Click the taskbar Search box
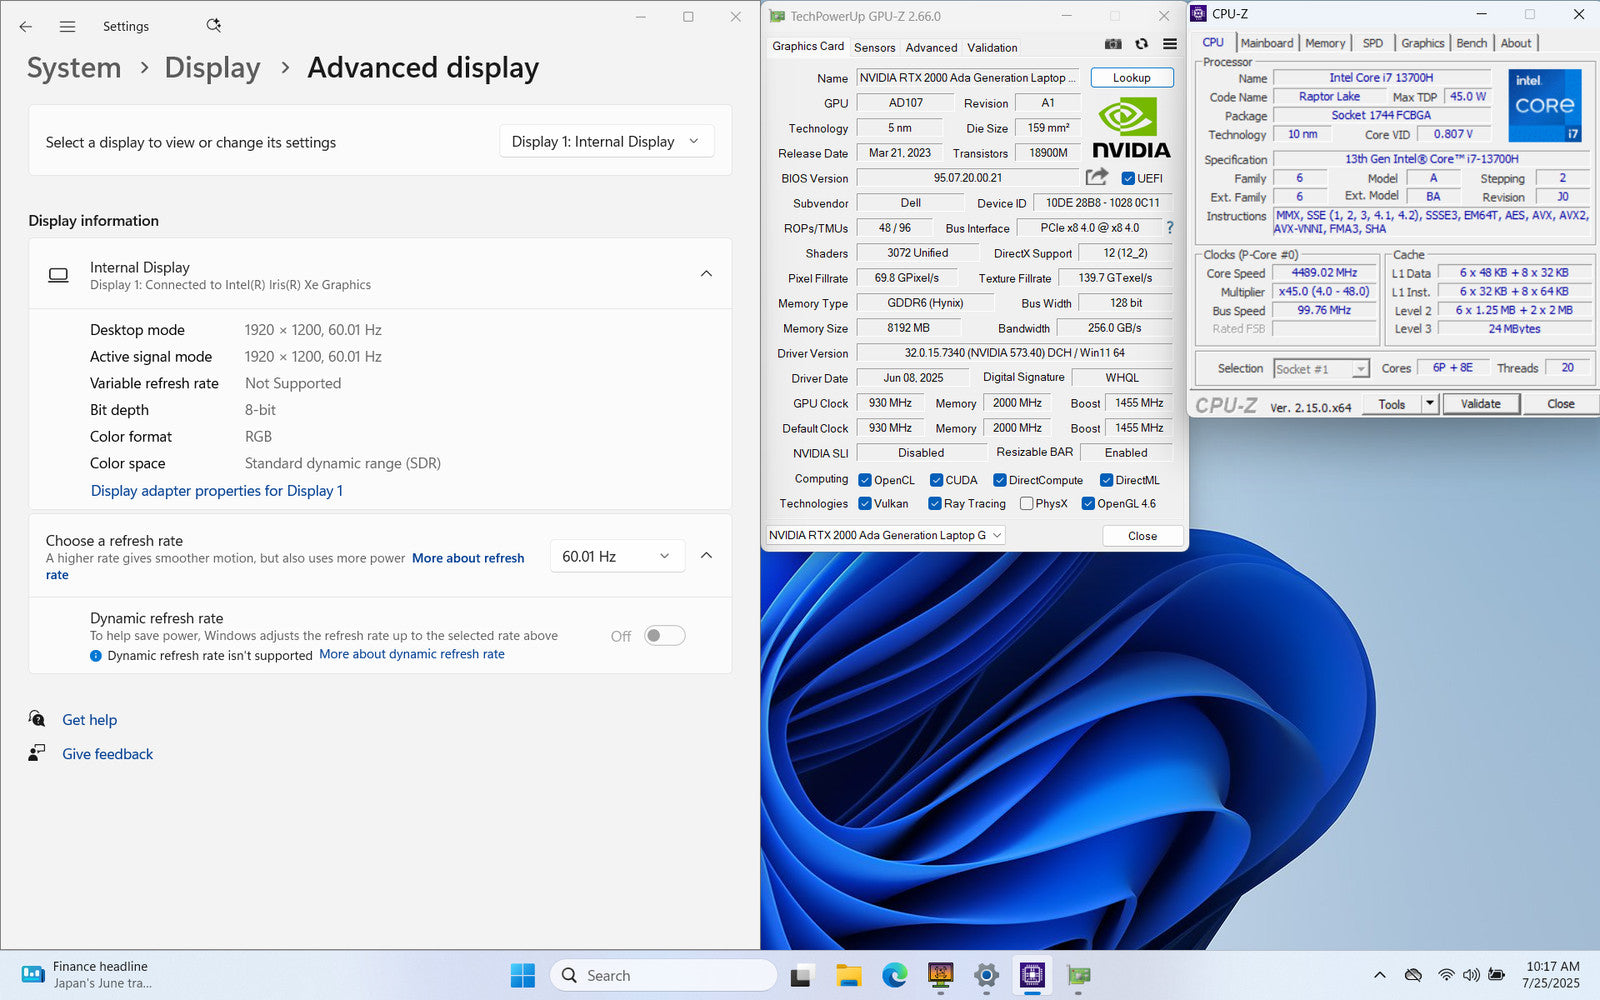 pyautogui.click(x=662, y=975)
